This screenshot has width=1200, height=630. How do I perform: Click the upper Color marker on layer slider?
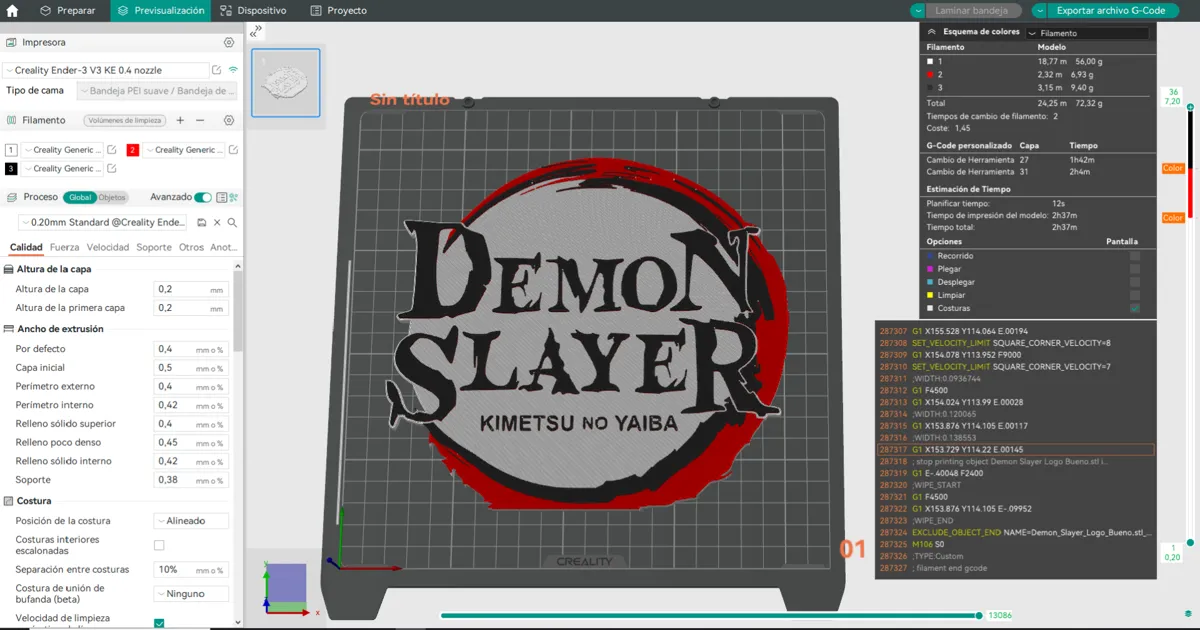(x=1173, y=168)
